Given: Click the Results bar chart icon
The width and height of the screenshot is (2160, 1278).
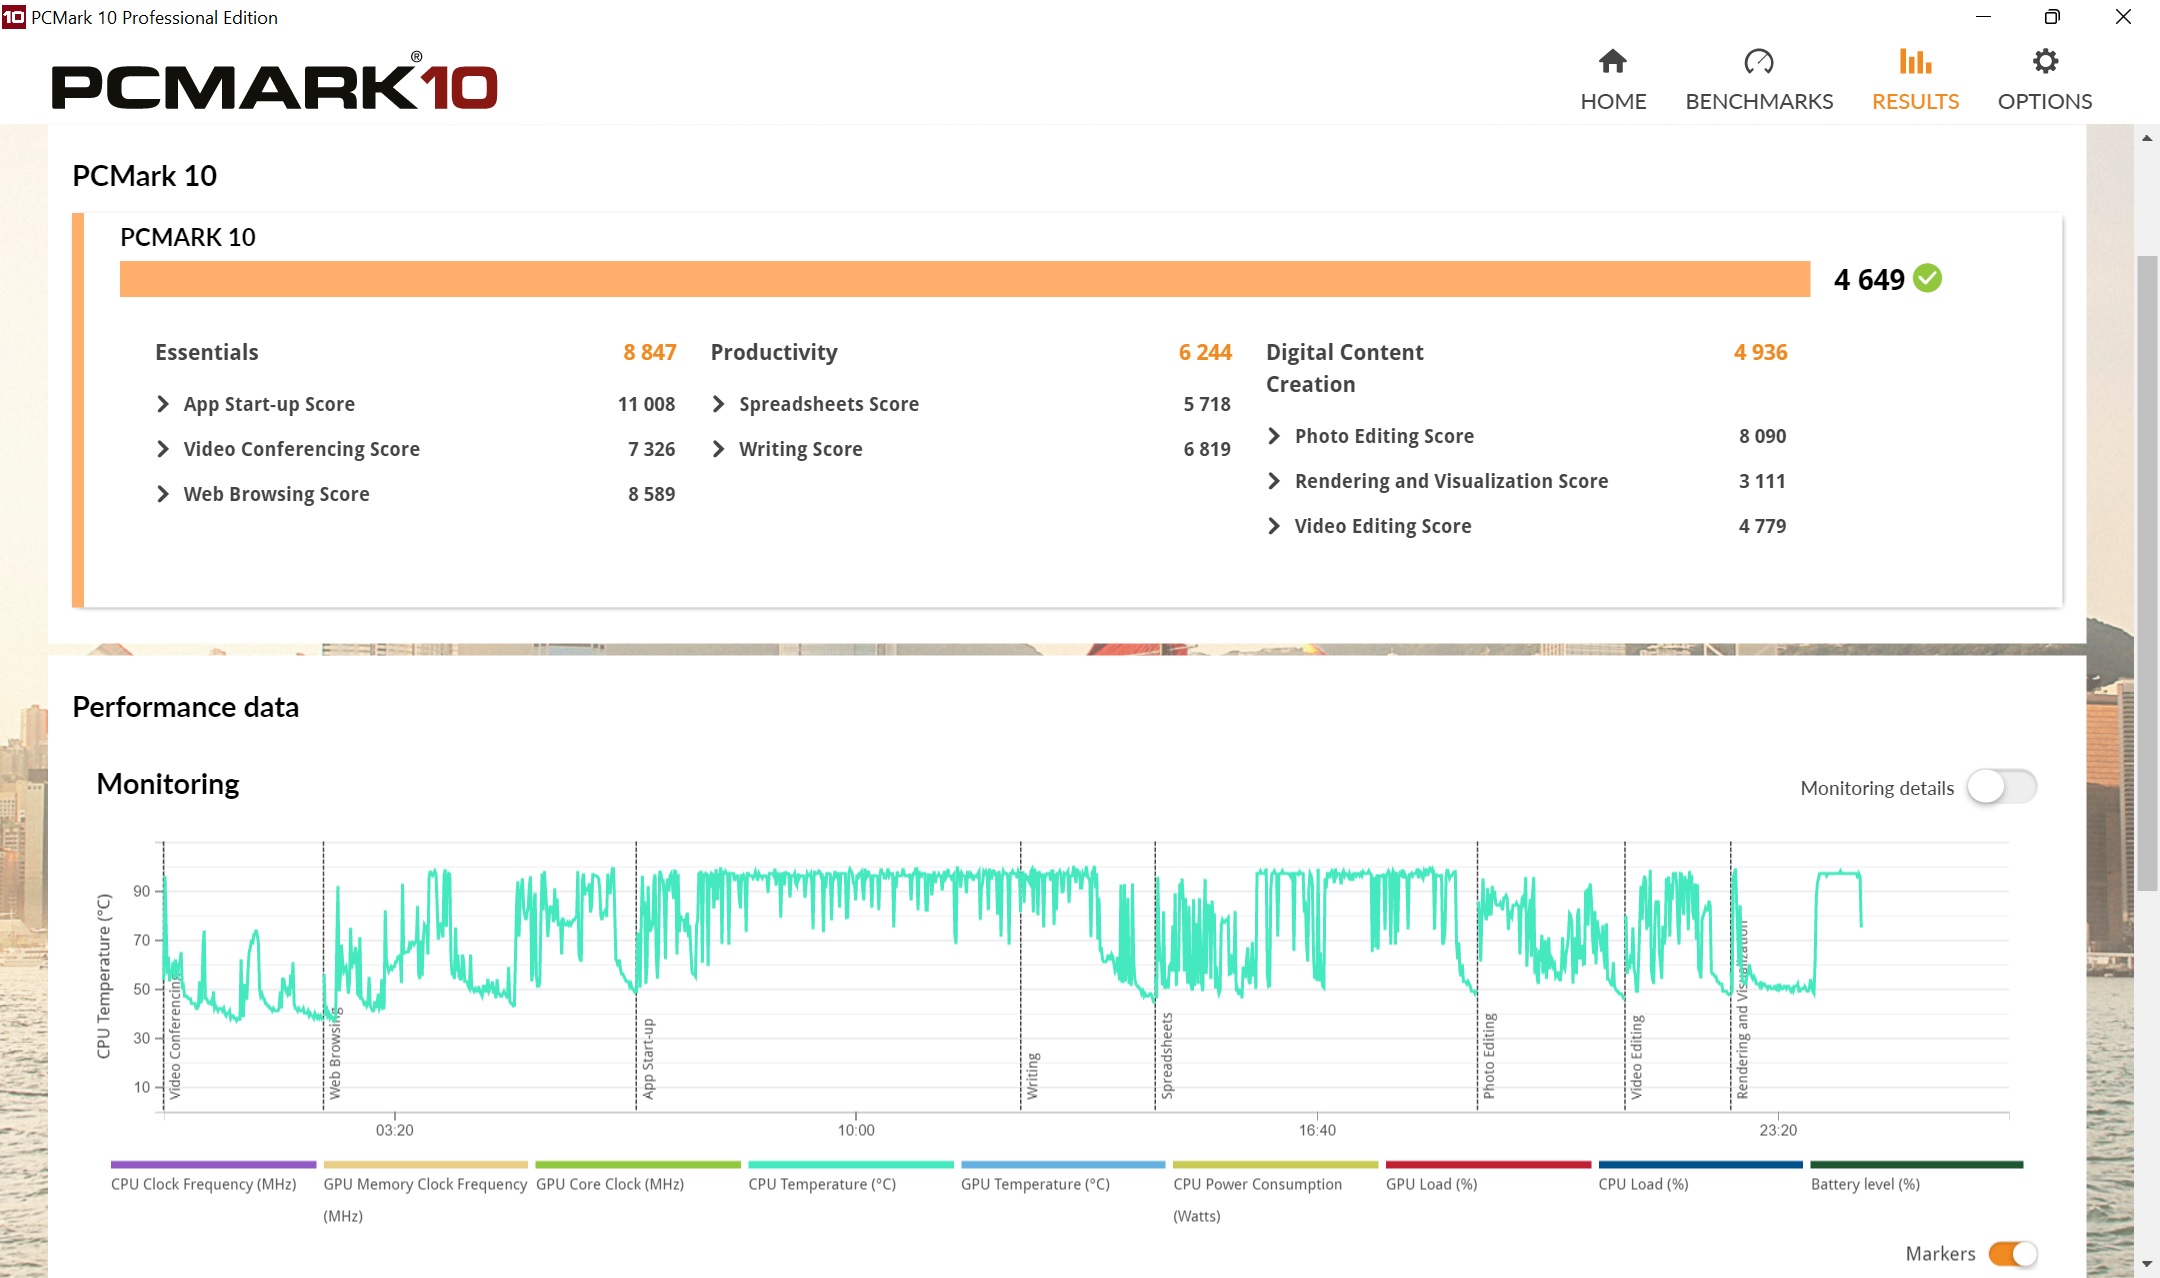Looking at the screenshot, I should point(1915,62).
